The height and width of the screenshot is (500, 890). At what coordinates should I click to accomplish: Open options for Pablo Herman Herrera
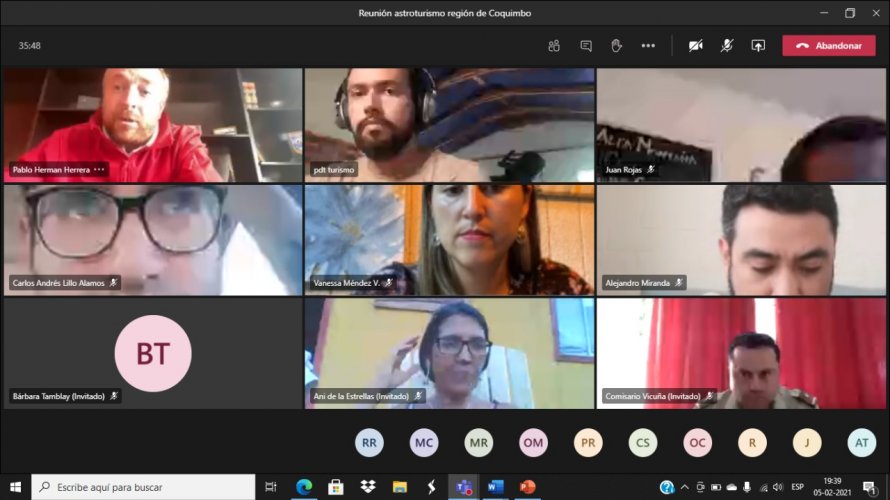coord(99,170)
